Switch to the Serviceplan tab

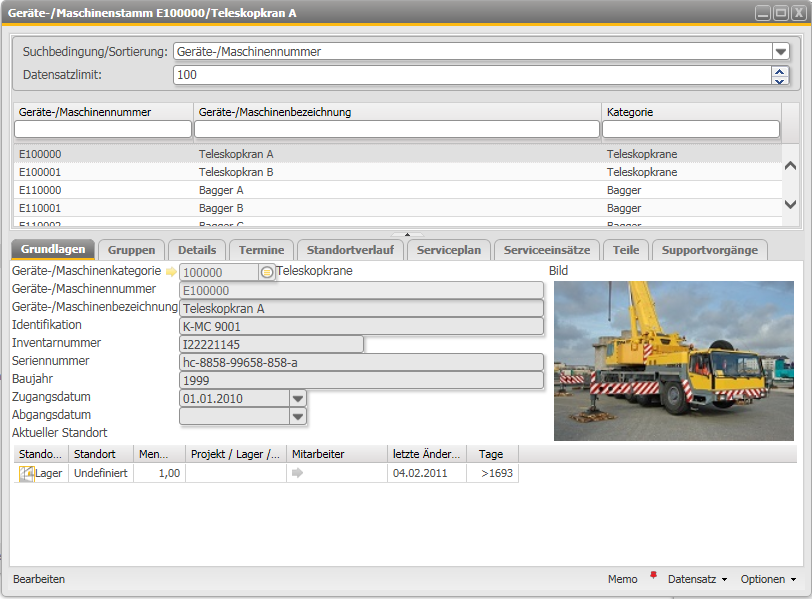coord(449,249)
